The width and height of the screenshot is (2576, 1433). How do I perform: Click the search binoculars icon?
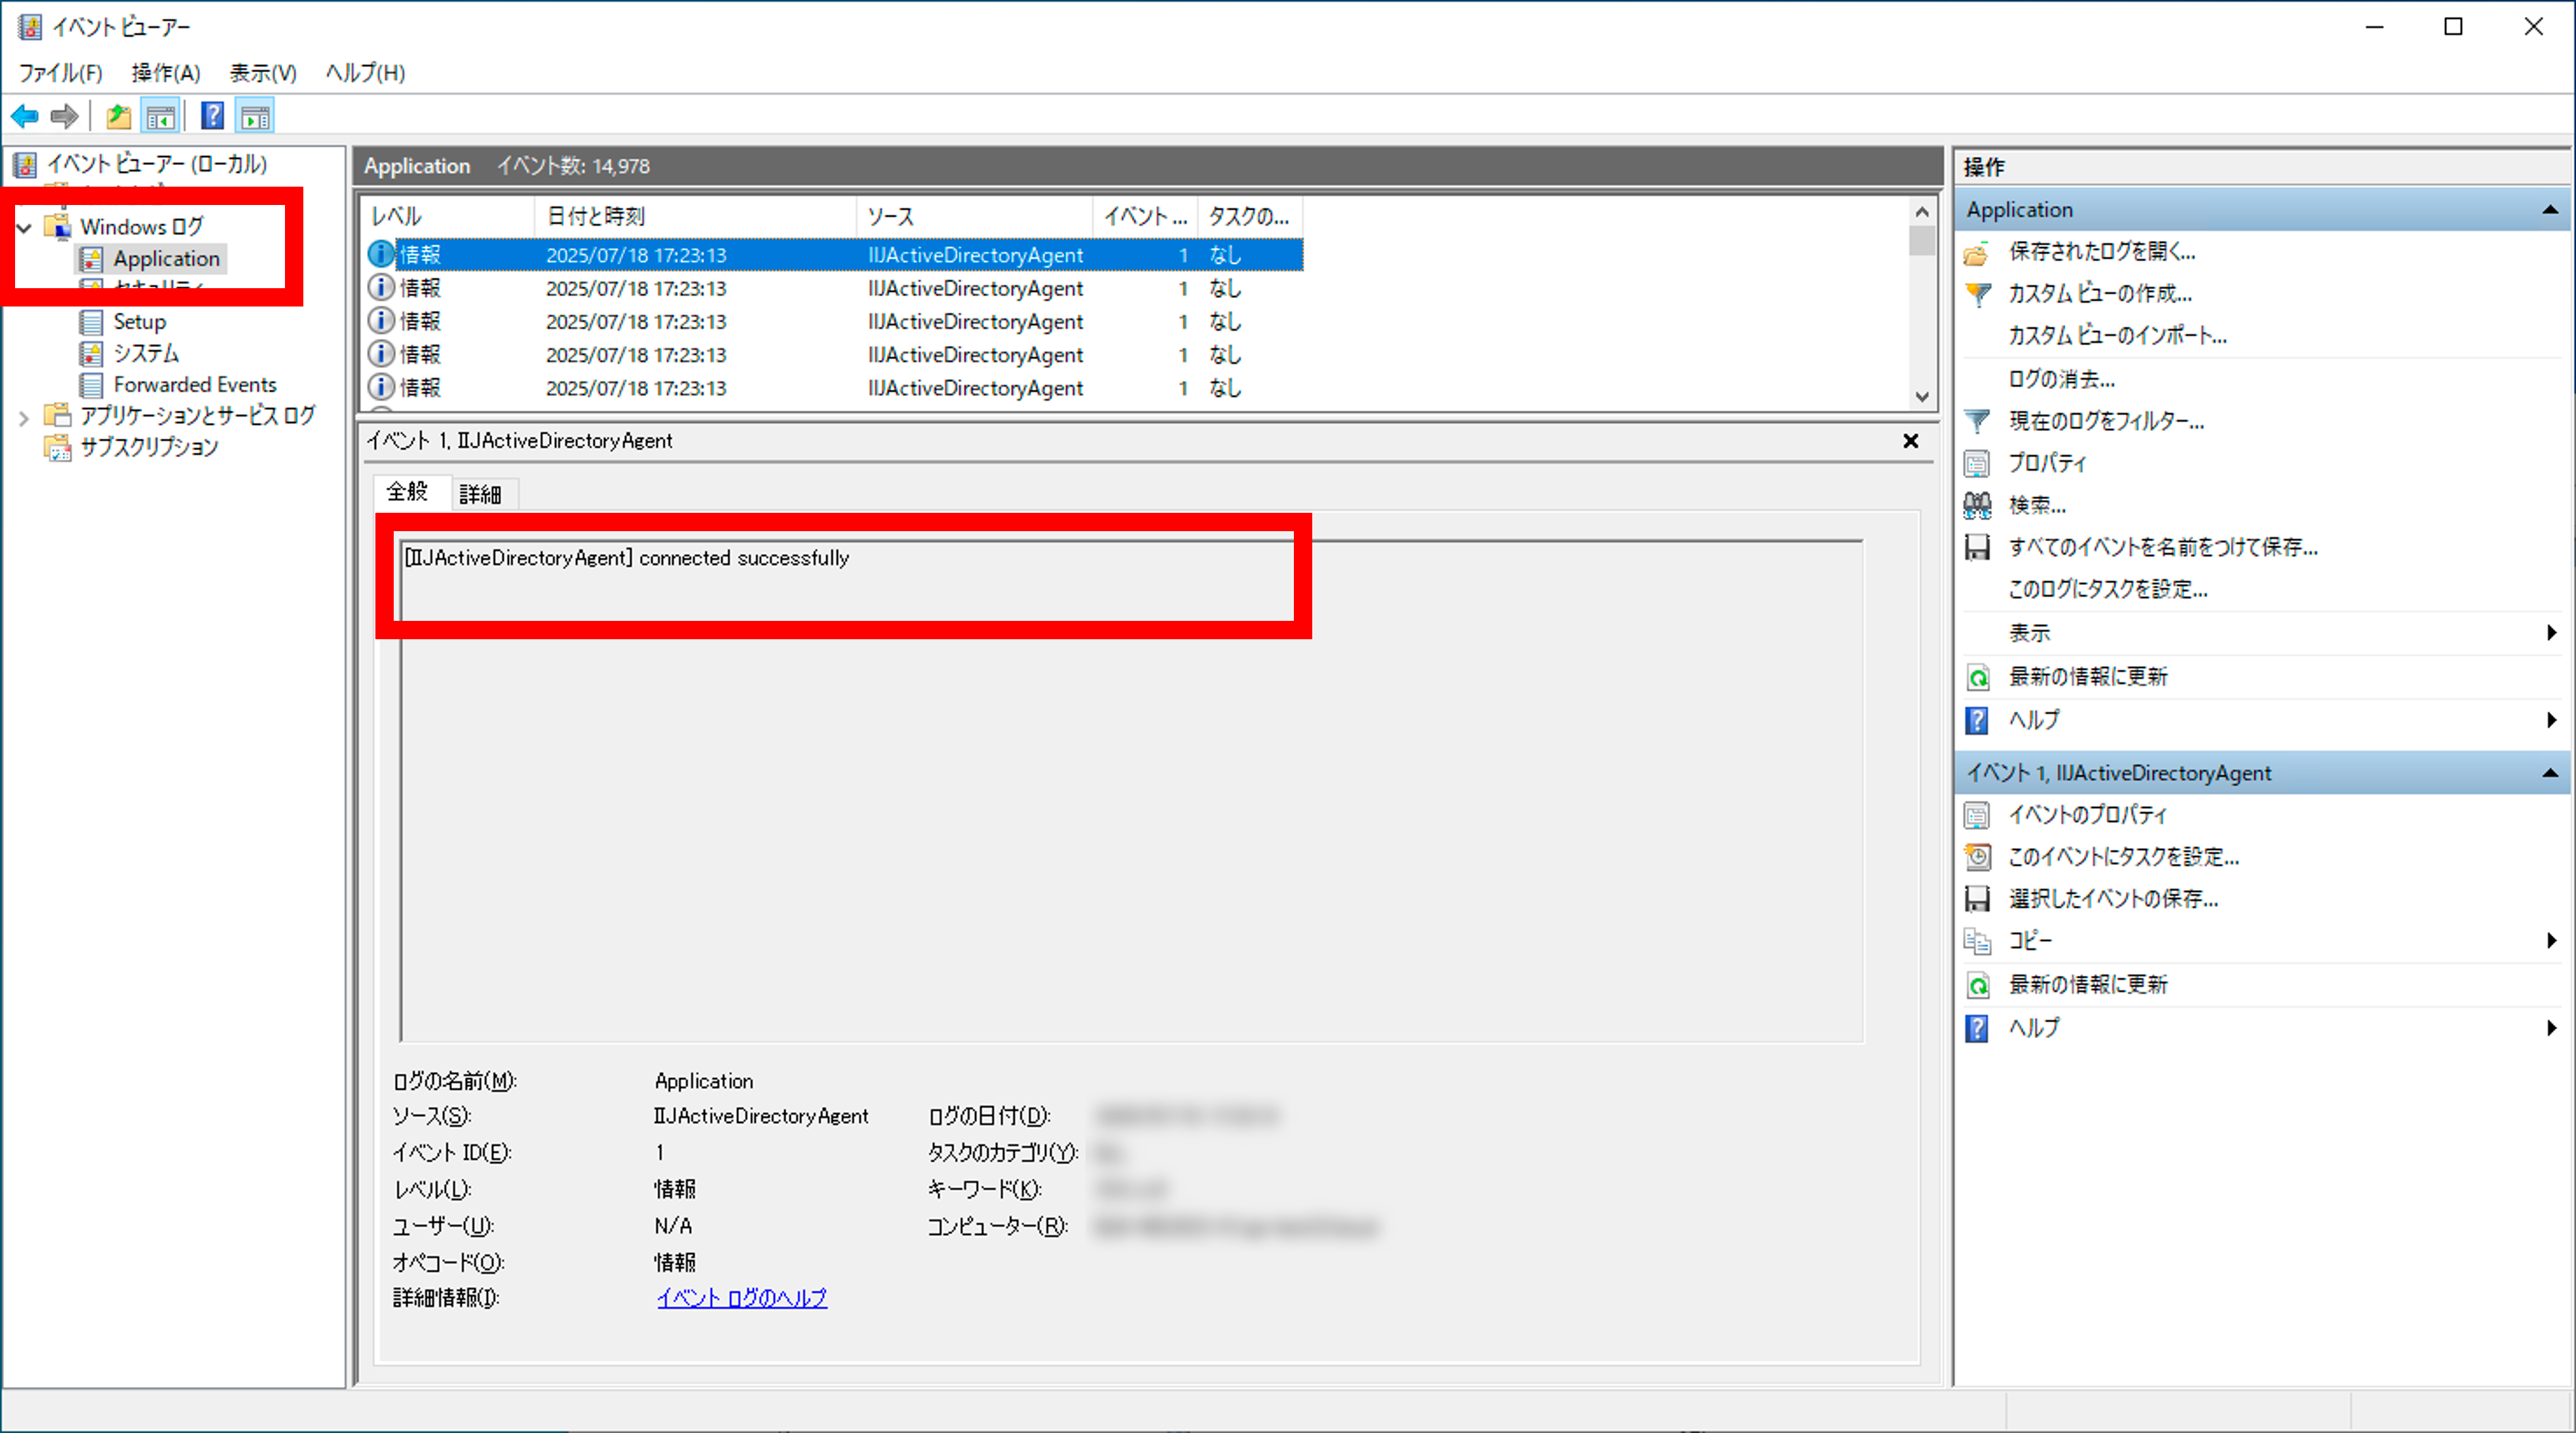[x=1977, y=505]
